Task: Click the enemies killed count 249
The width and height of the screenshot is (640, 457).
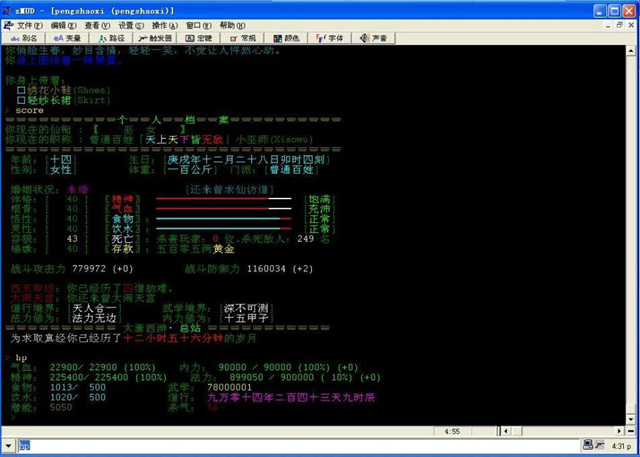Action: point(306,239)
